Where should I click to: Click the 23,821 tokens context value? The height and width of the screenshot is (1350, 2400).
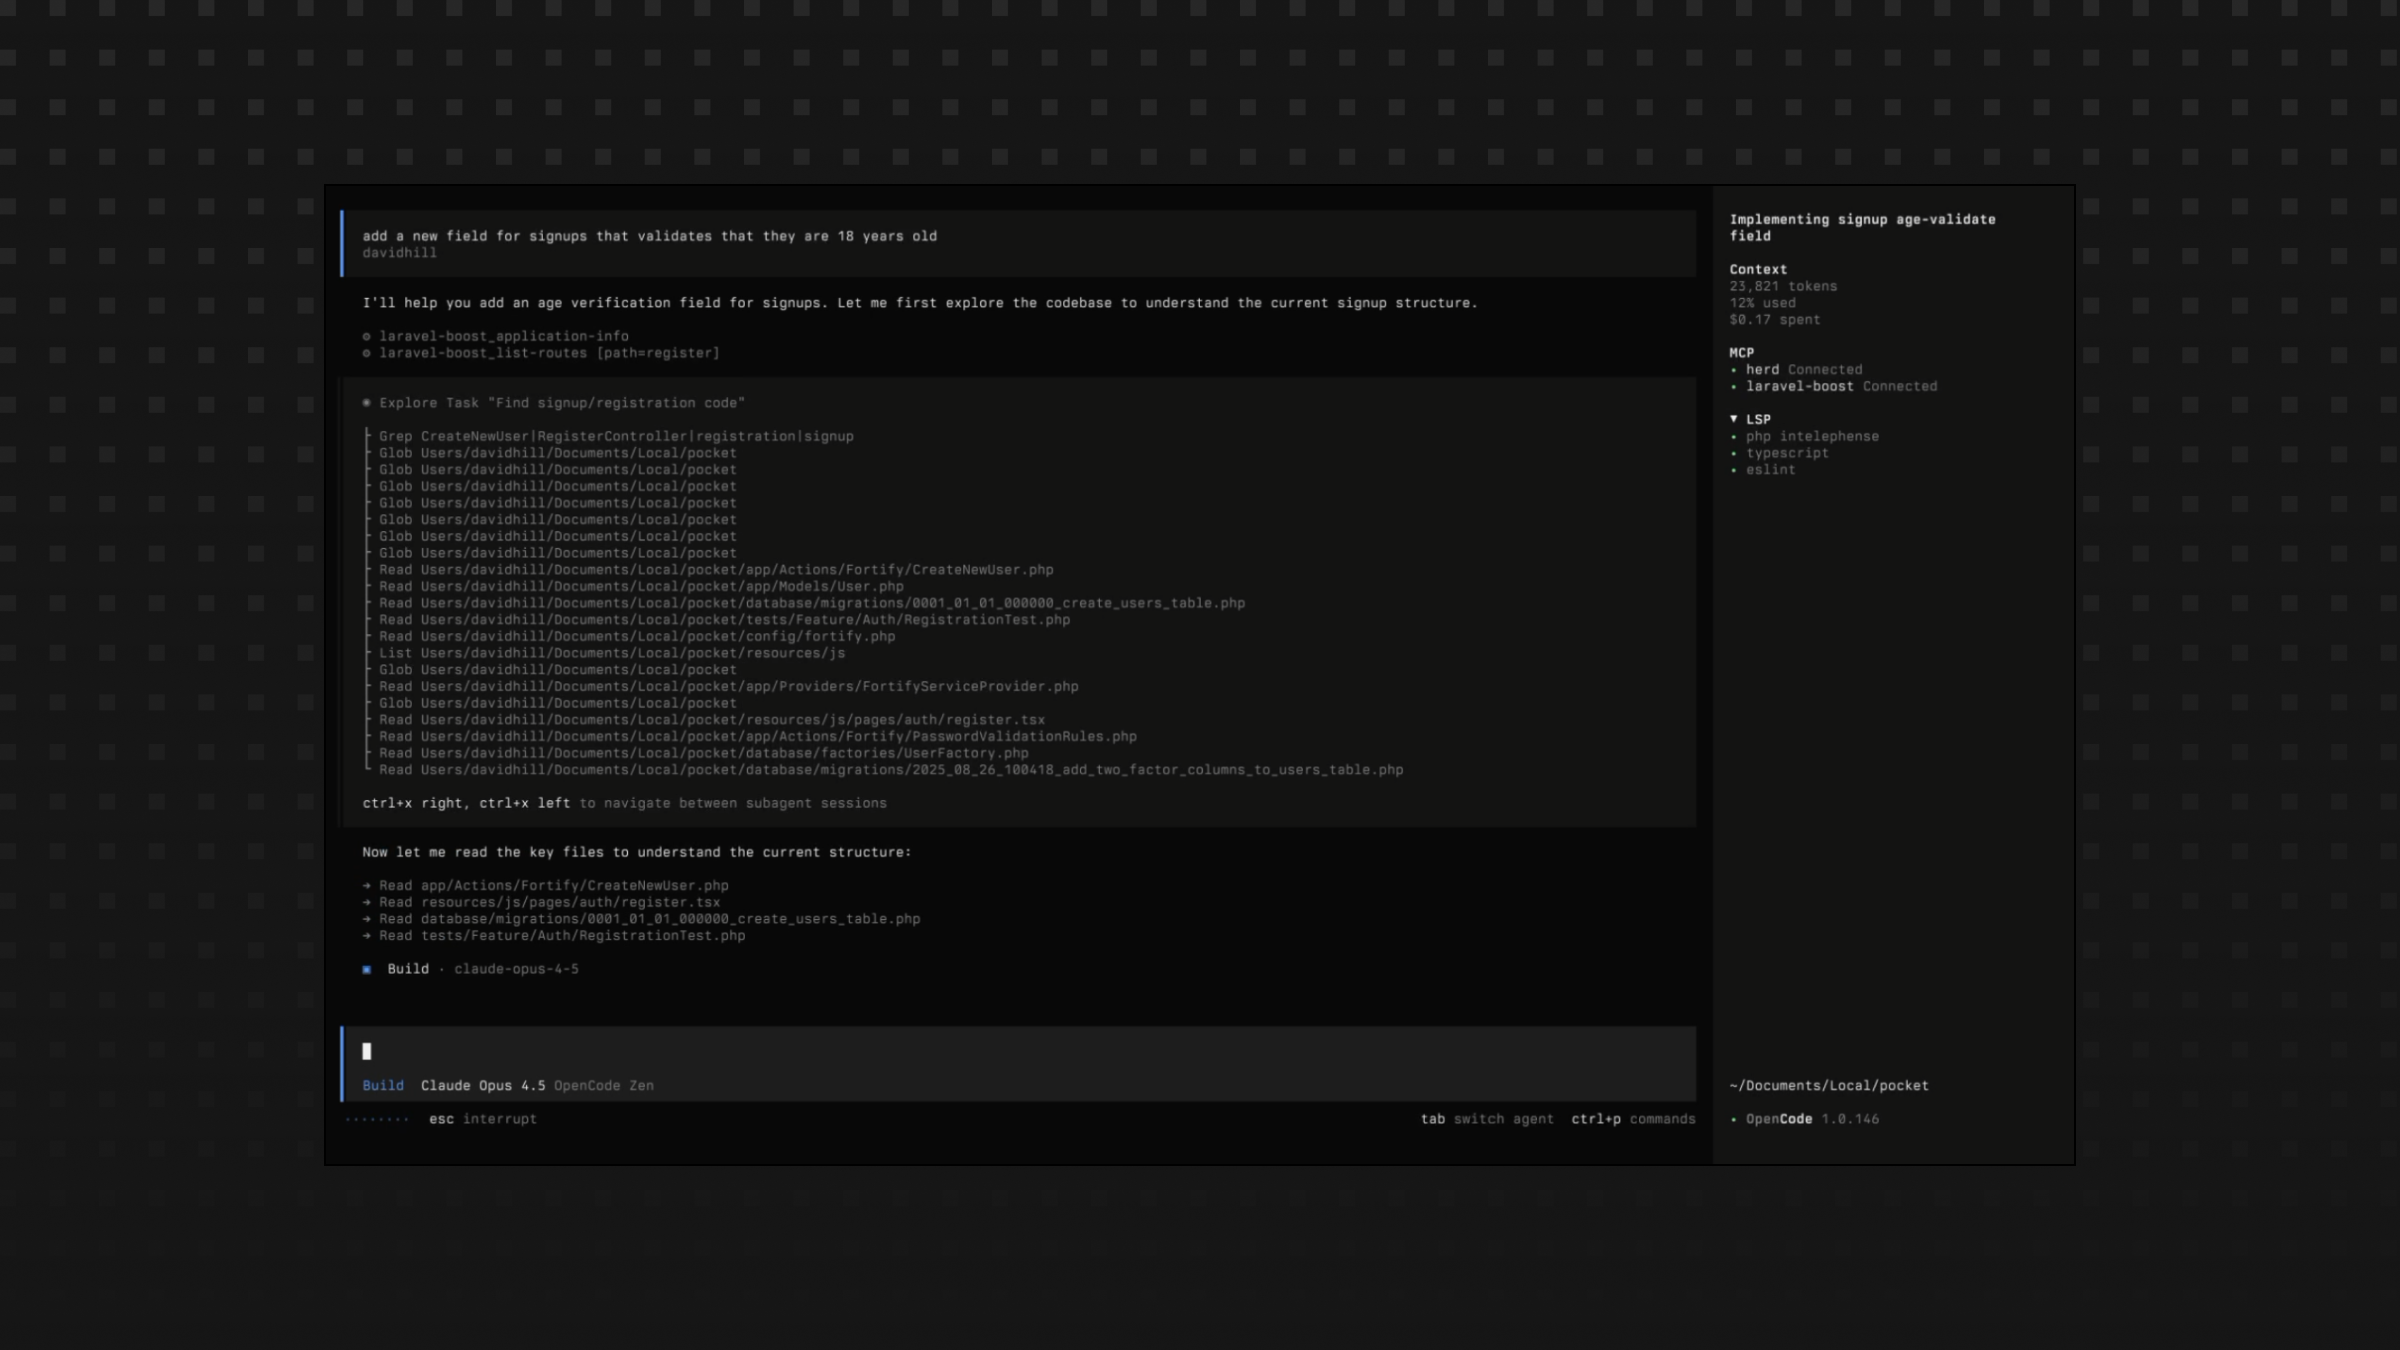(1783, 286)
